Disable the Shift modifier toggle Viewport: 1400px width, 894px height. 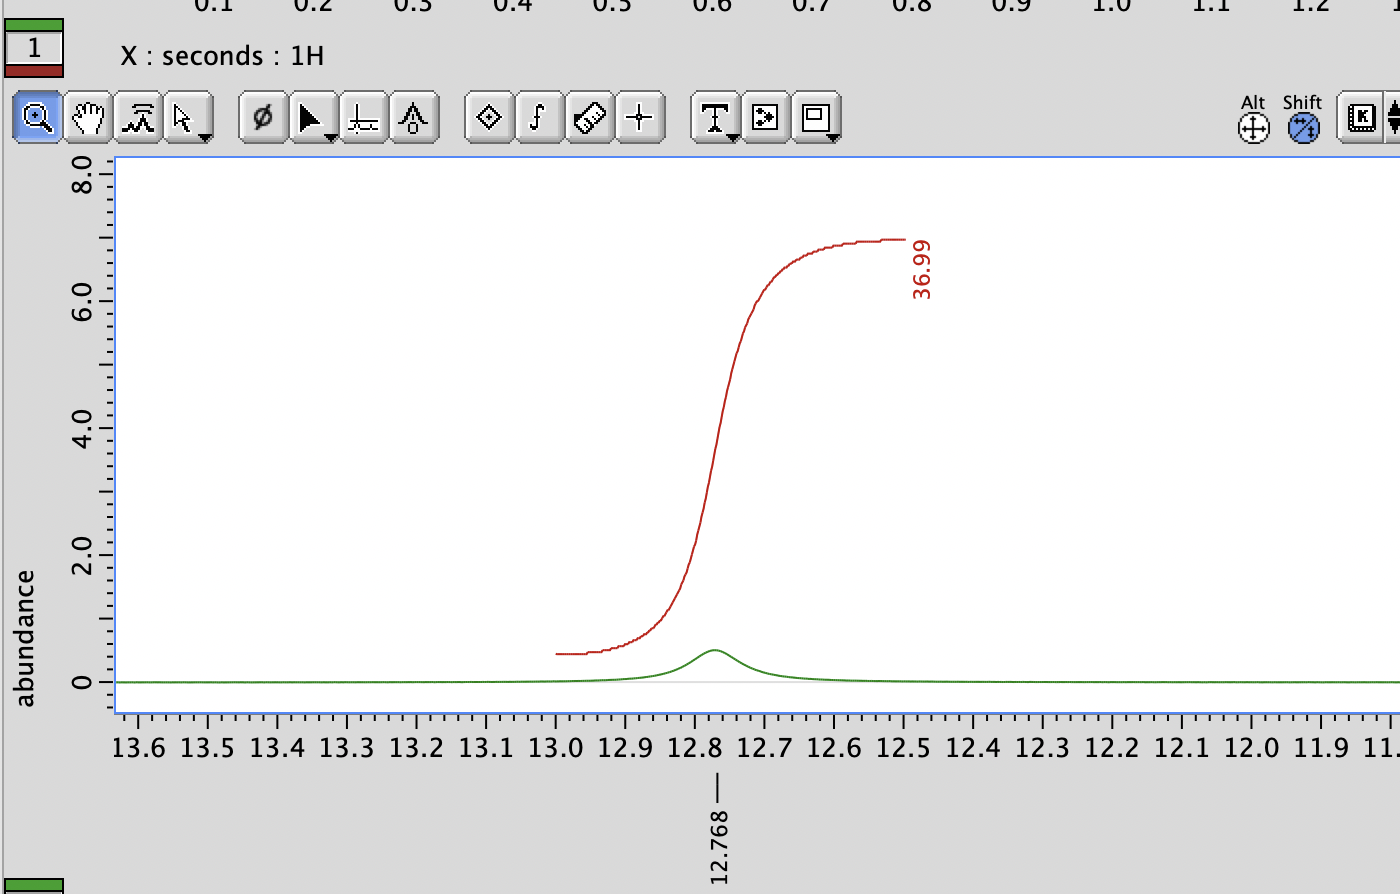1302,129
